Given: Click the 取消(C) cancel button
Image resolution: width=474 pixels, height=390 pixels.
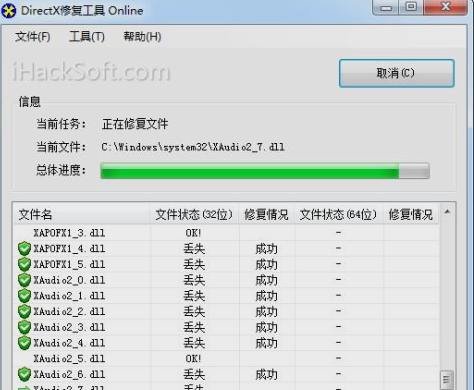Looking at the screenshot, I should (396, 73).
